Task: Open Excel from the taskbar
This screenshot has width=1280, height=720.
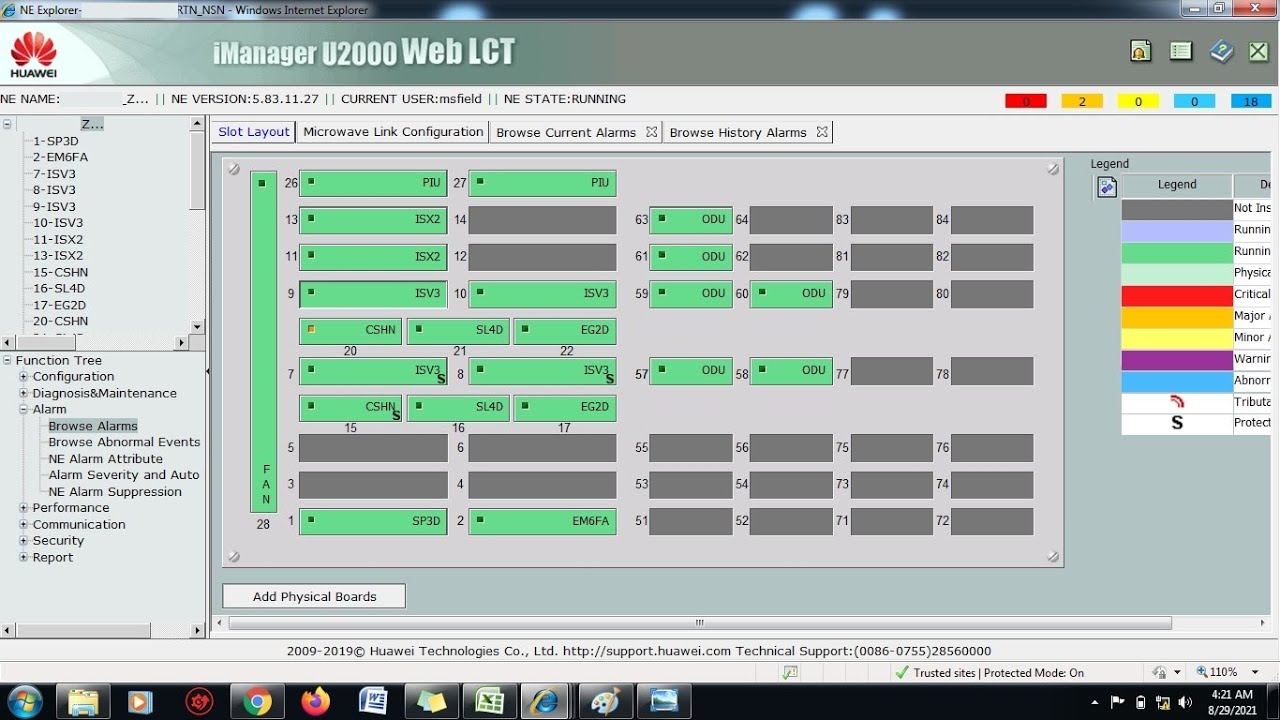Action: (x=489, y=702)
